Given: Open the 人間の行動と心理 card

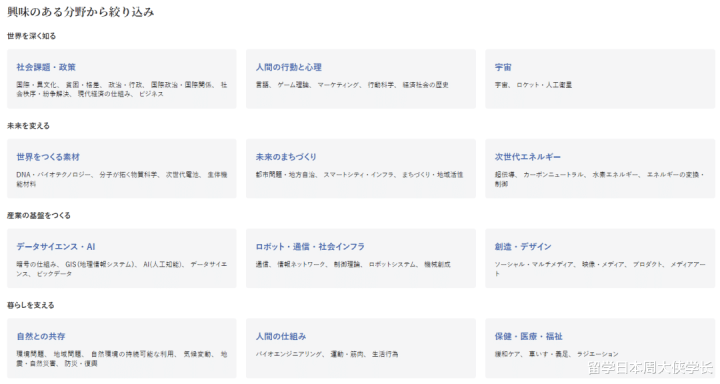Looking at the screenshot, I should [360, 79].
